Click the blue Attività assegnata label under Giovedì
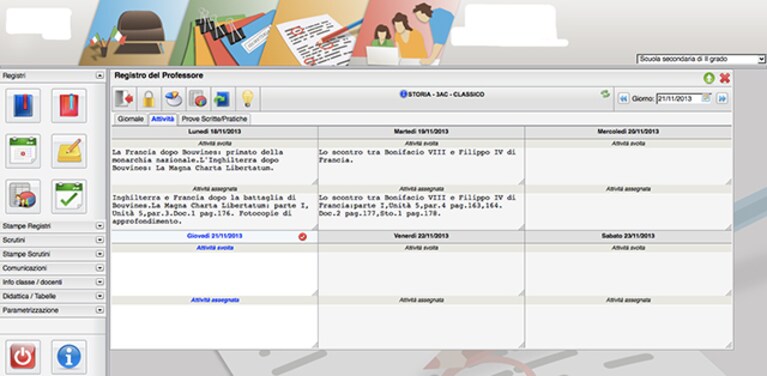The height and width of the screenshot is (376, 767). (x=215, y=300)
